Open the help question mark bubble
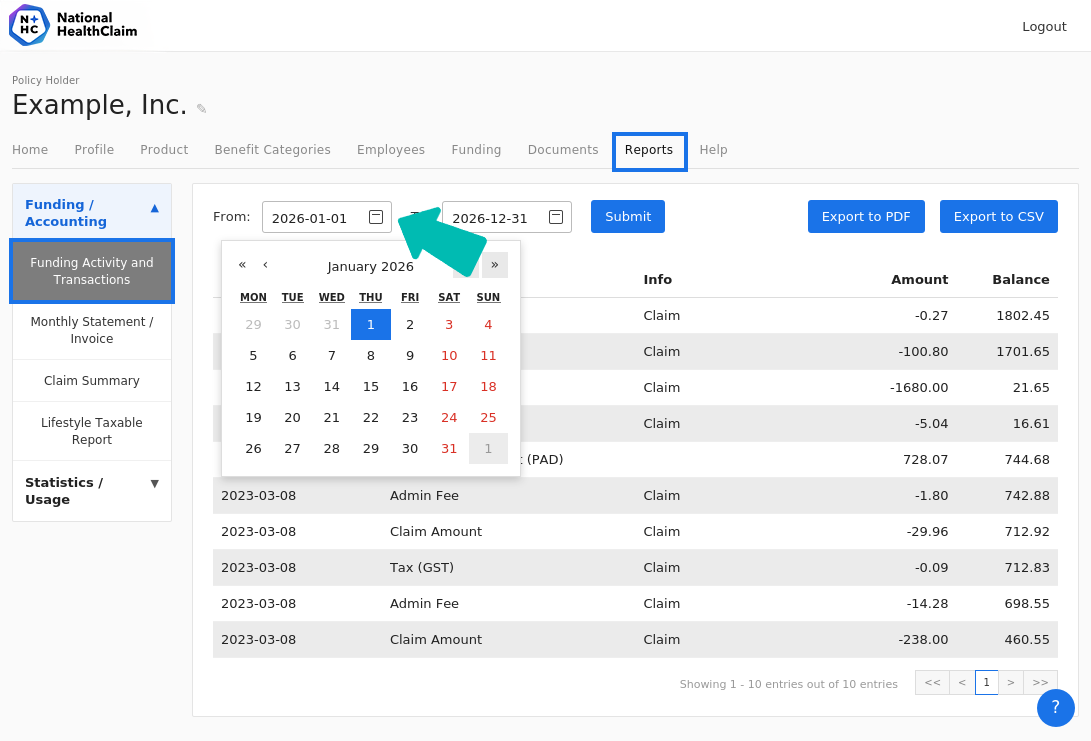 coord(1055,708)
